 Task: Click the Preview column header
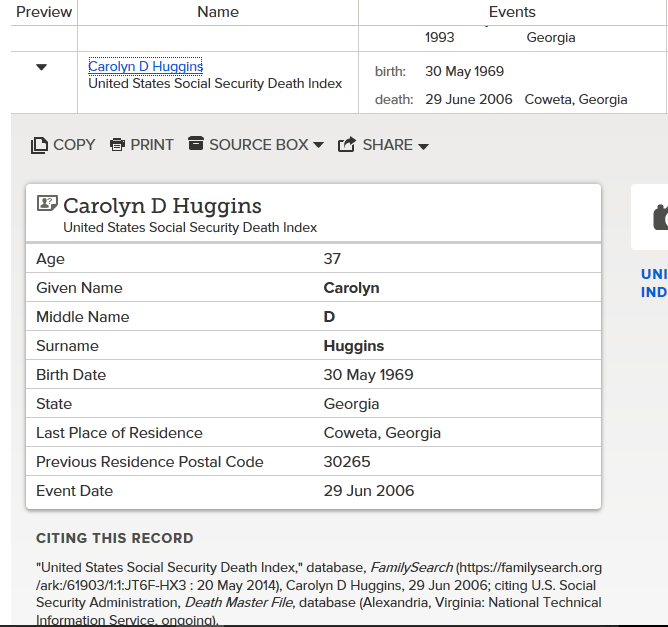[x=44, y=12]
